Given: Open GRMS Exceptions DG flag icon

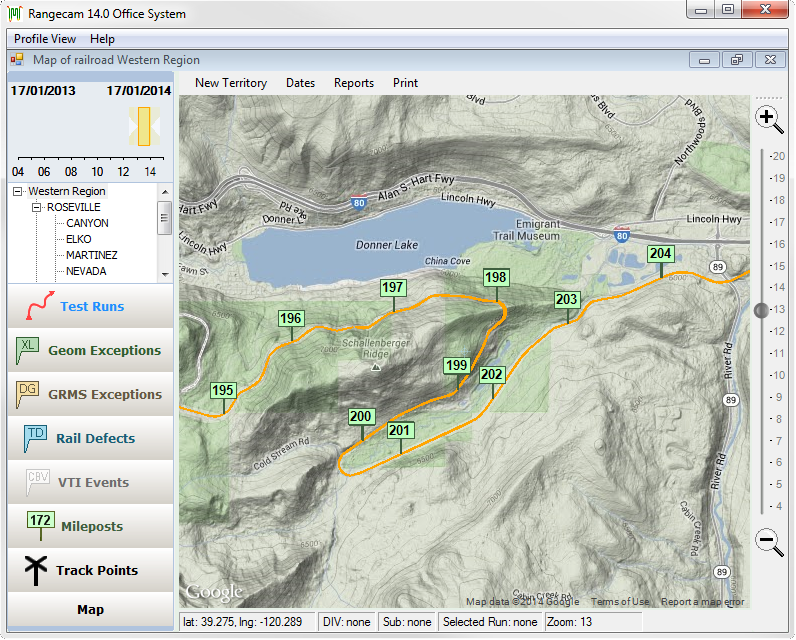Looking at the screenshot, I should click(x=28, y=394).
